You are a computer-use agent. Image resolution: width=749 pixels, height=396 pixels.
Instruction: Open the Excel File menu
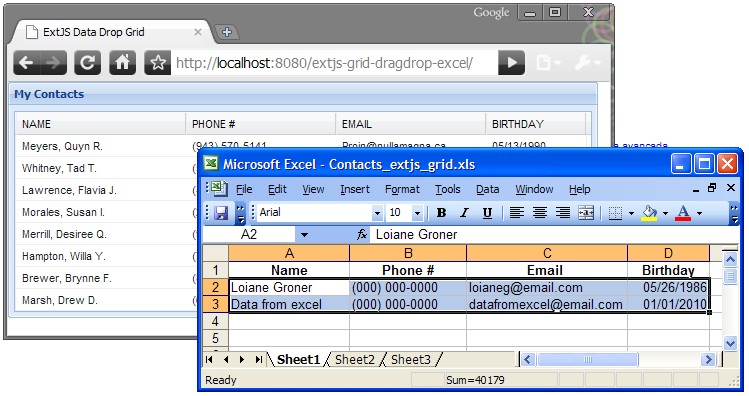[244, 189]
